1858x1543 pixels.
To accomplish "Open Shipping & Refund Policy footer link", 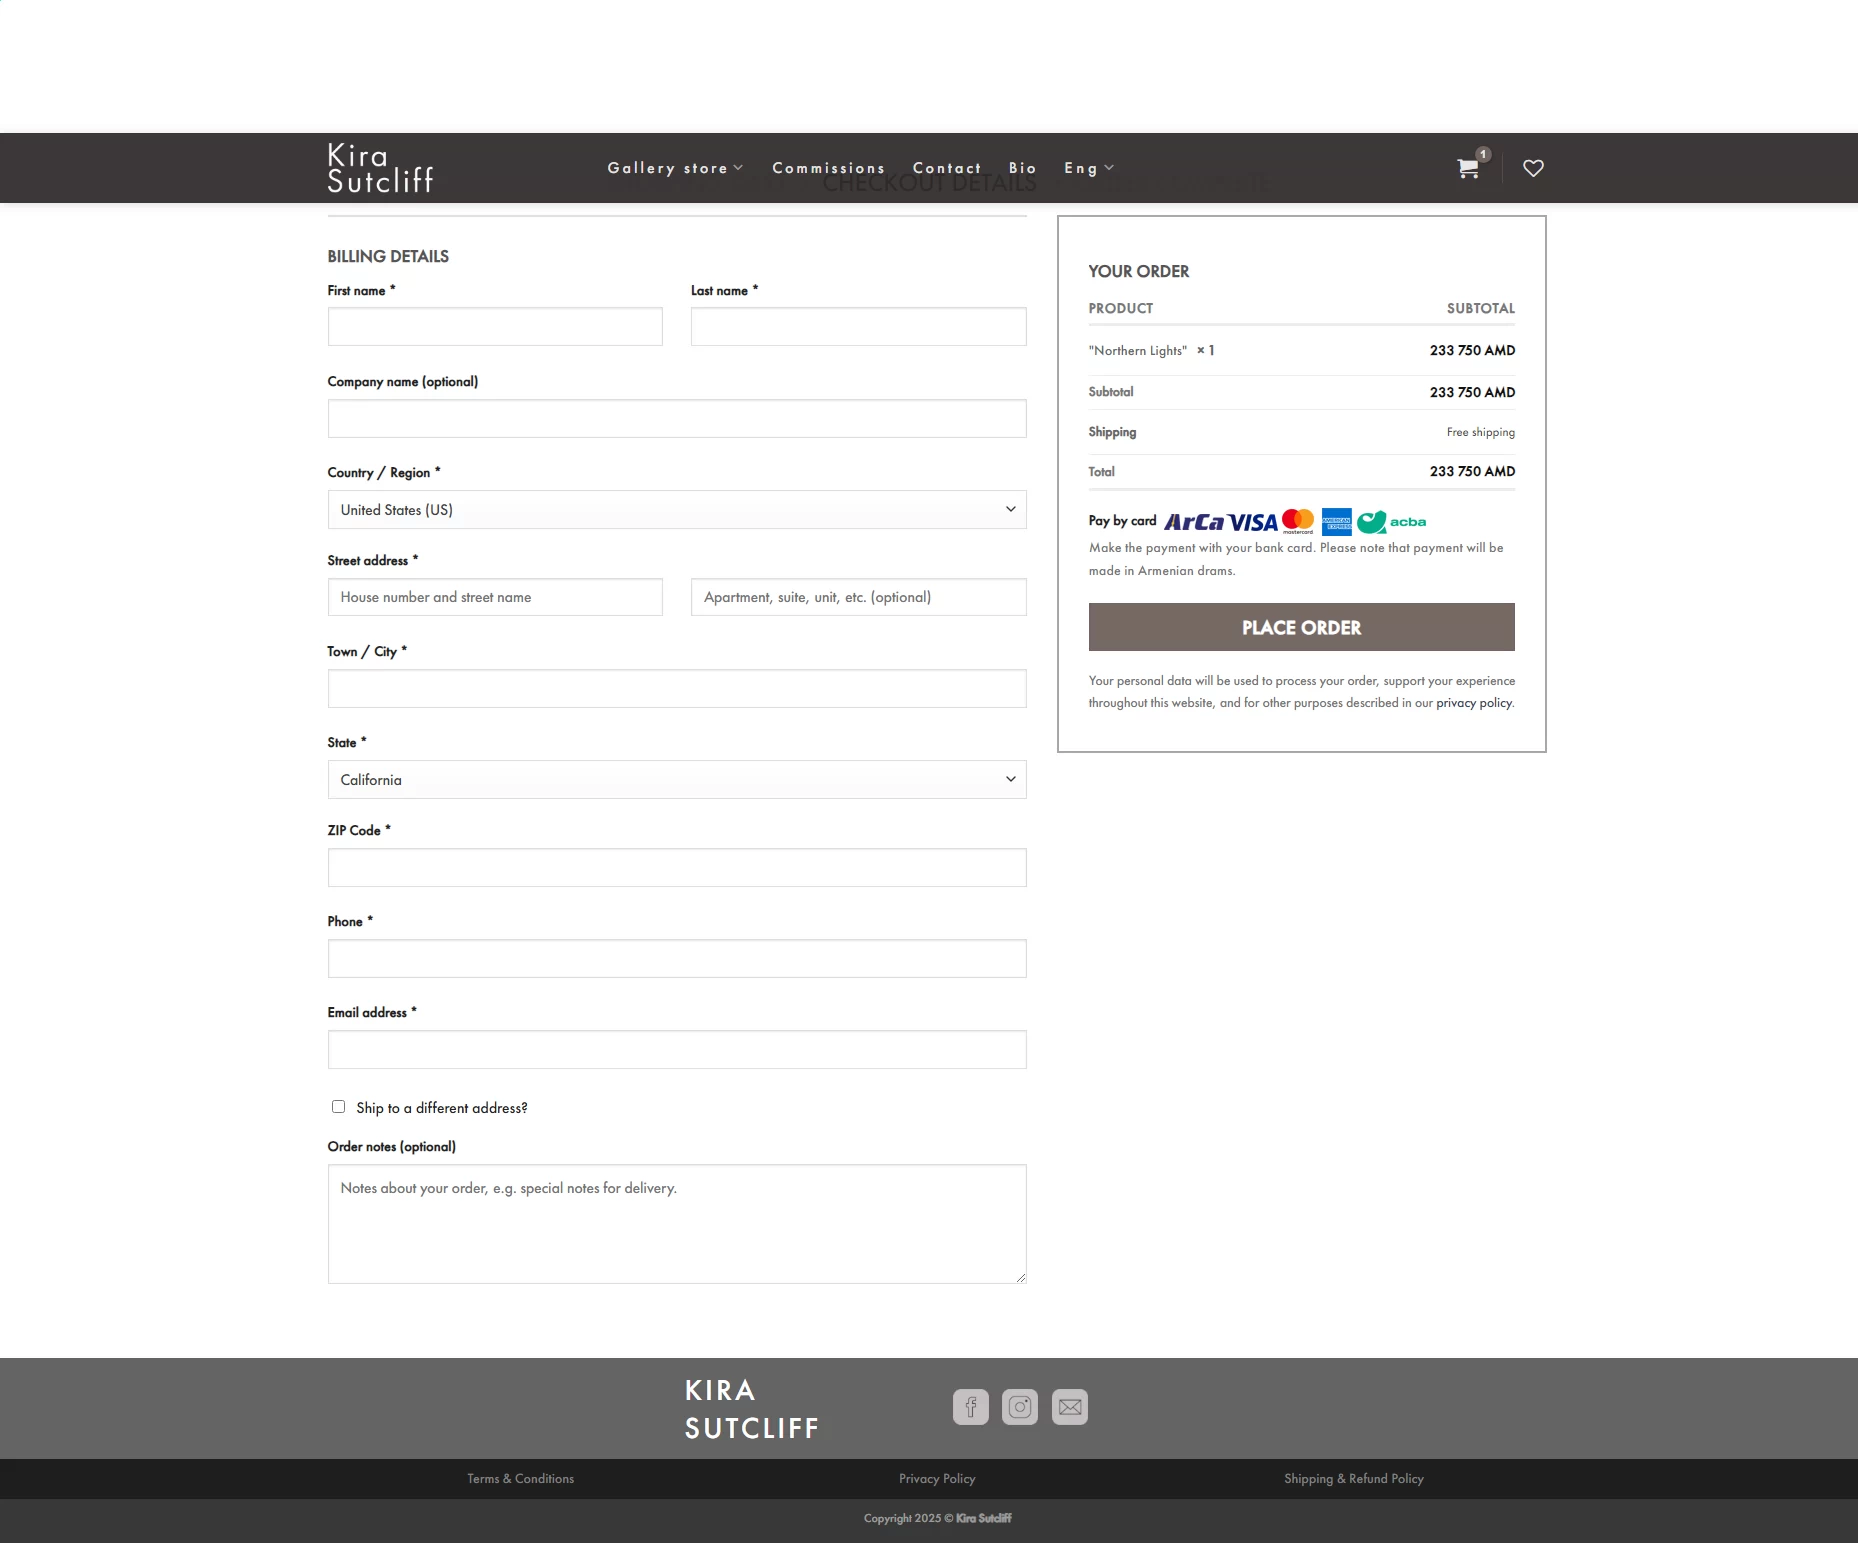I will coord(1353,1479).
